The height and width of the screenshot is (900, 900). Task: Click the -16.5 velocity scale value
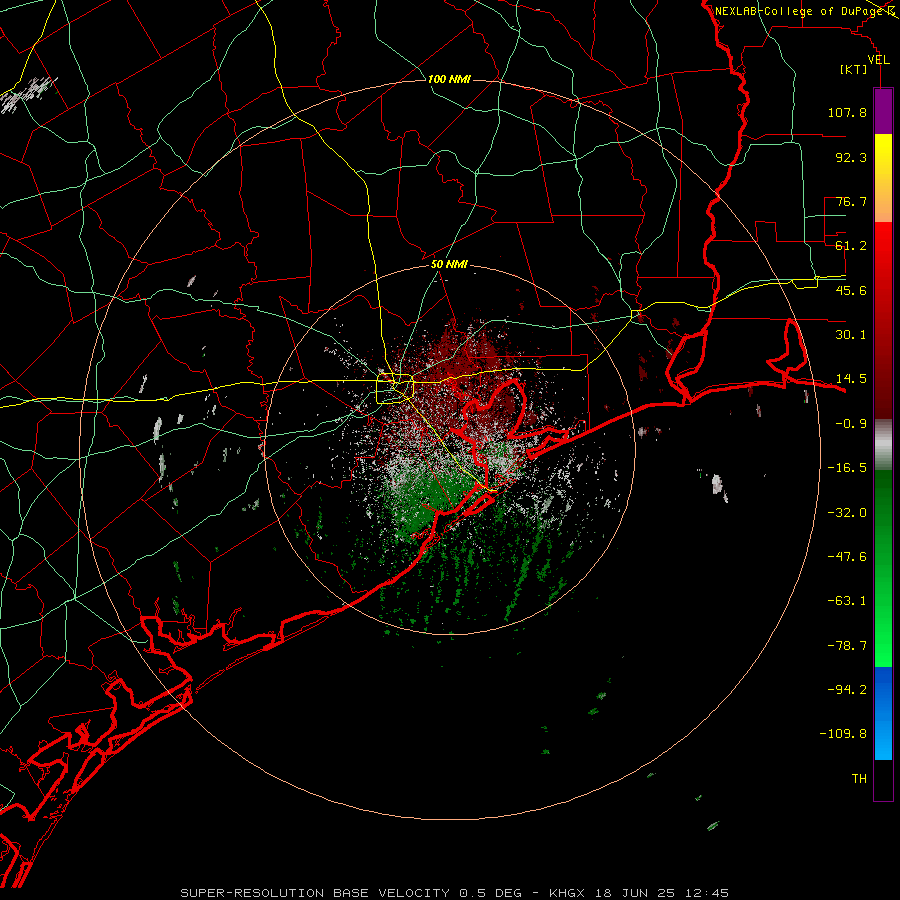click(847, 468)
